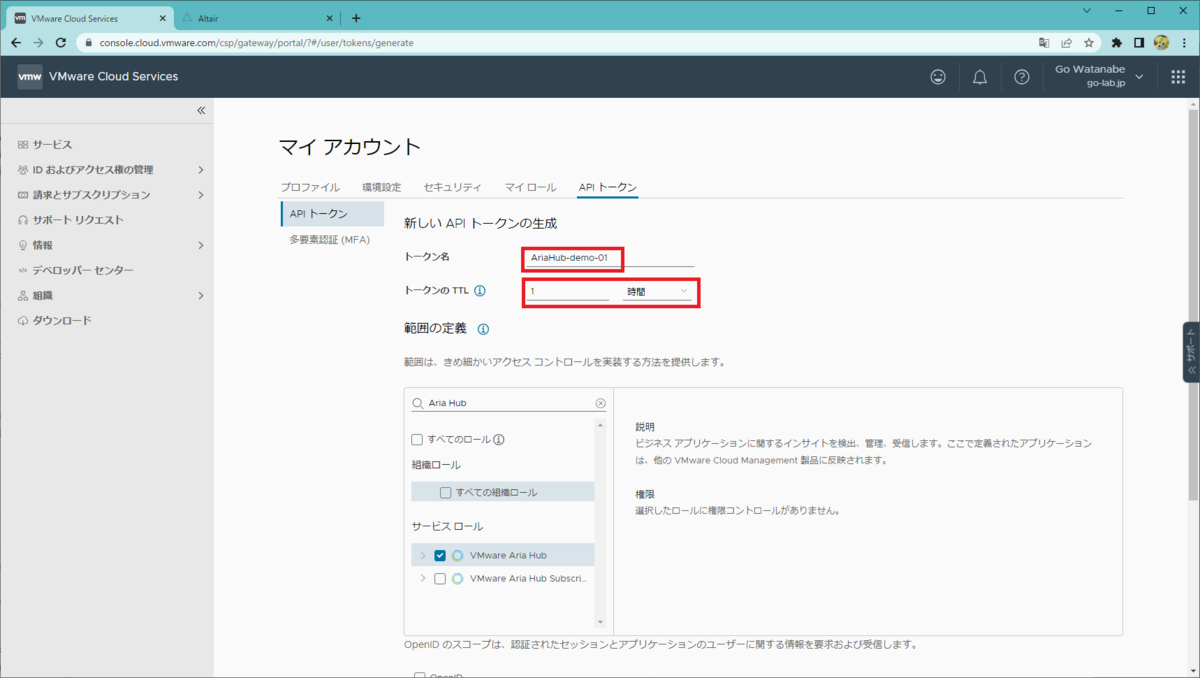The height and width of the screenshot is (678, 1200).
Task: Expand ID およびアクセス権の管理 in sidebar
Action: [201, 170]
